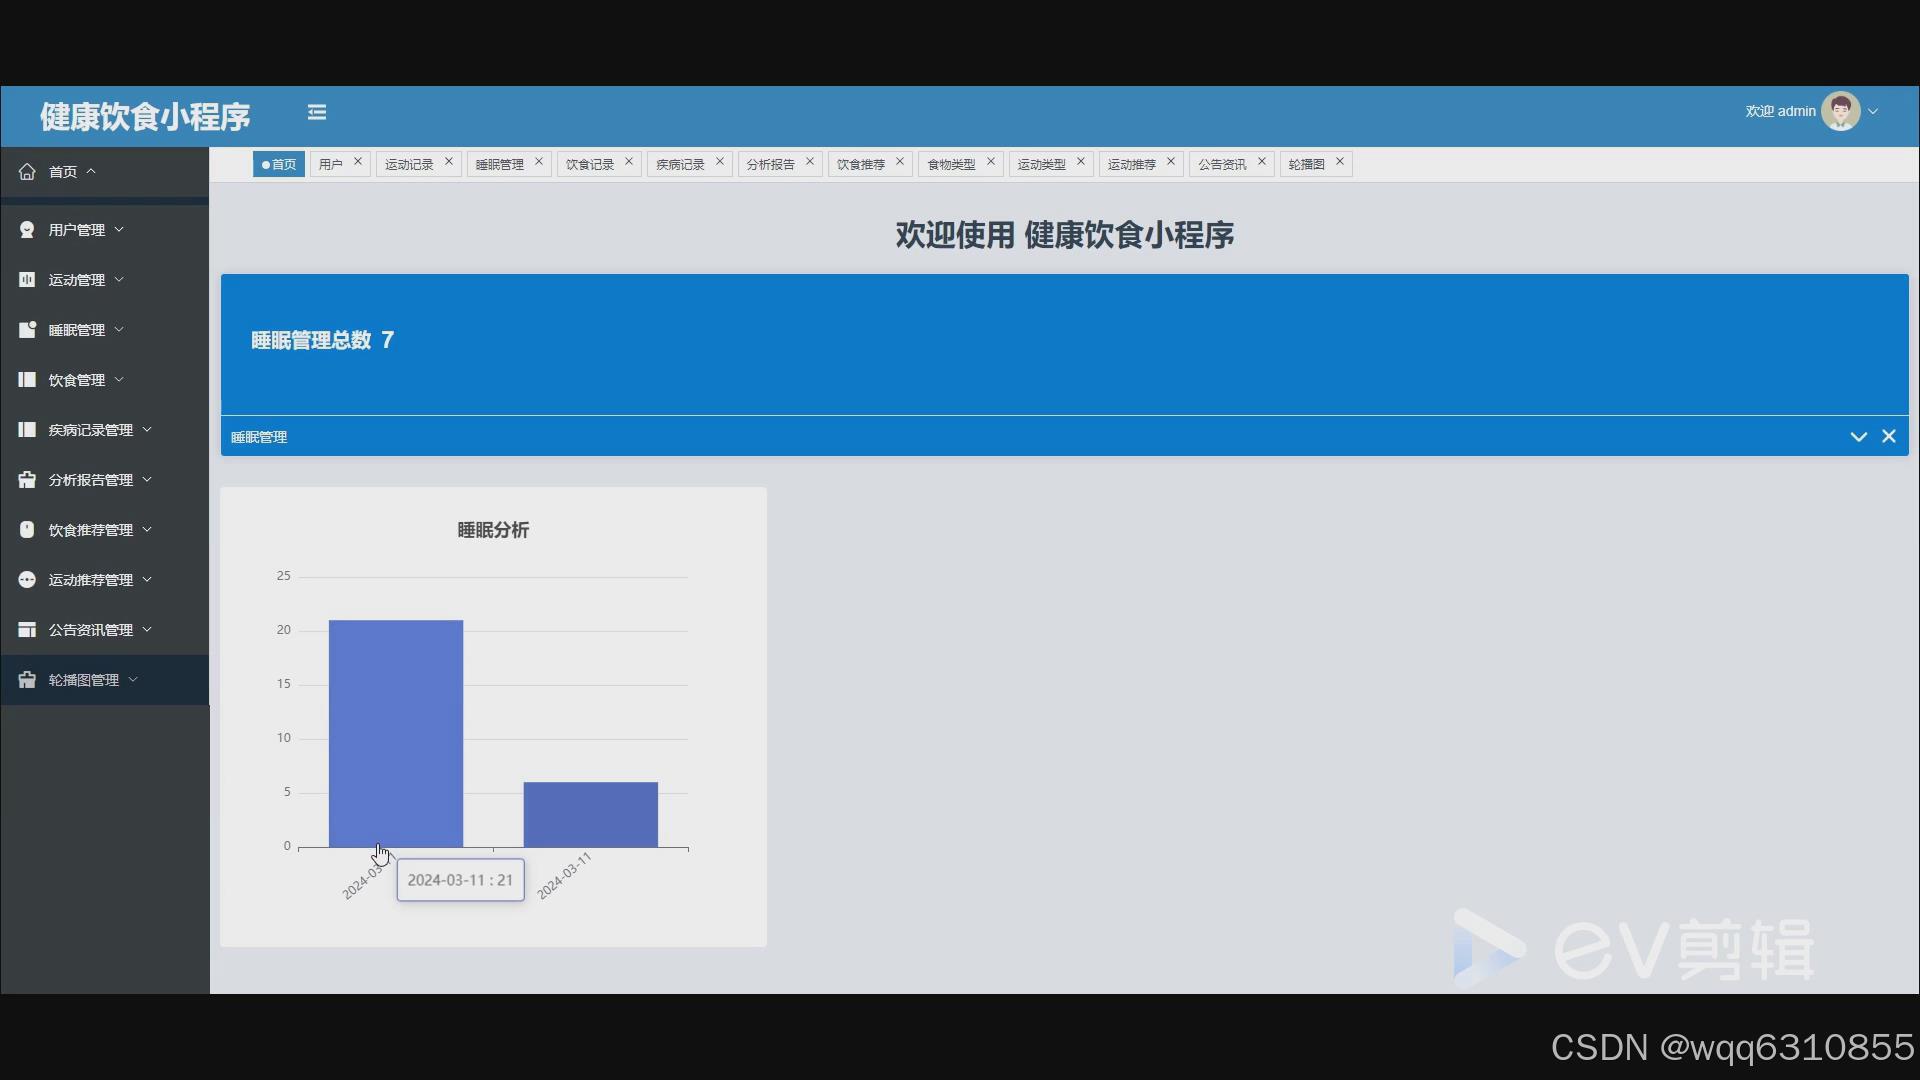Expand the 轮播图管理 menu
Image resolution: width=1920 pixels, height=1080 pixels.
(x=104, y=680)
